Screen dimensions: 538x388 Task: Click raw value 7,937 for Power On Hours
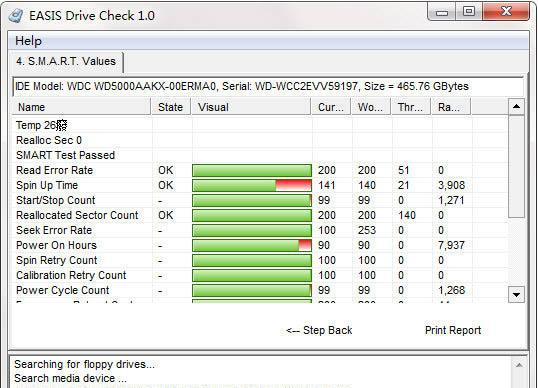point(451,246)
